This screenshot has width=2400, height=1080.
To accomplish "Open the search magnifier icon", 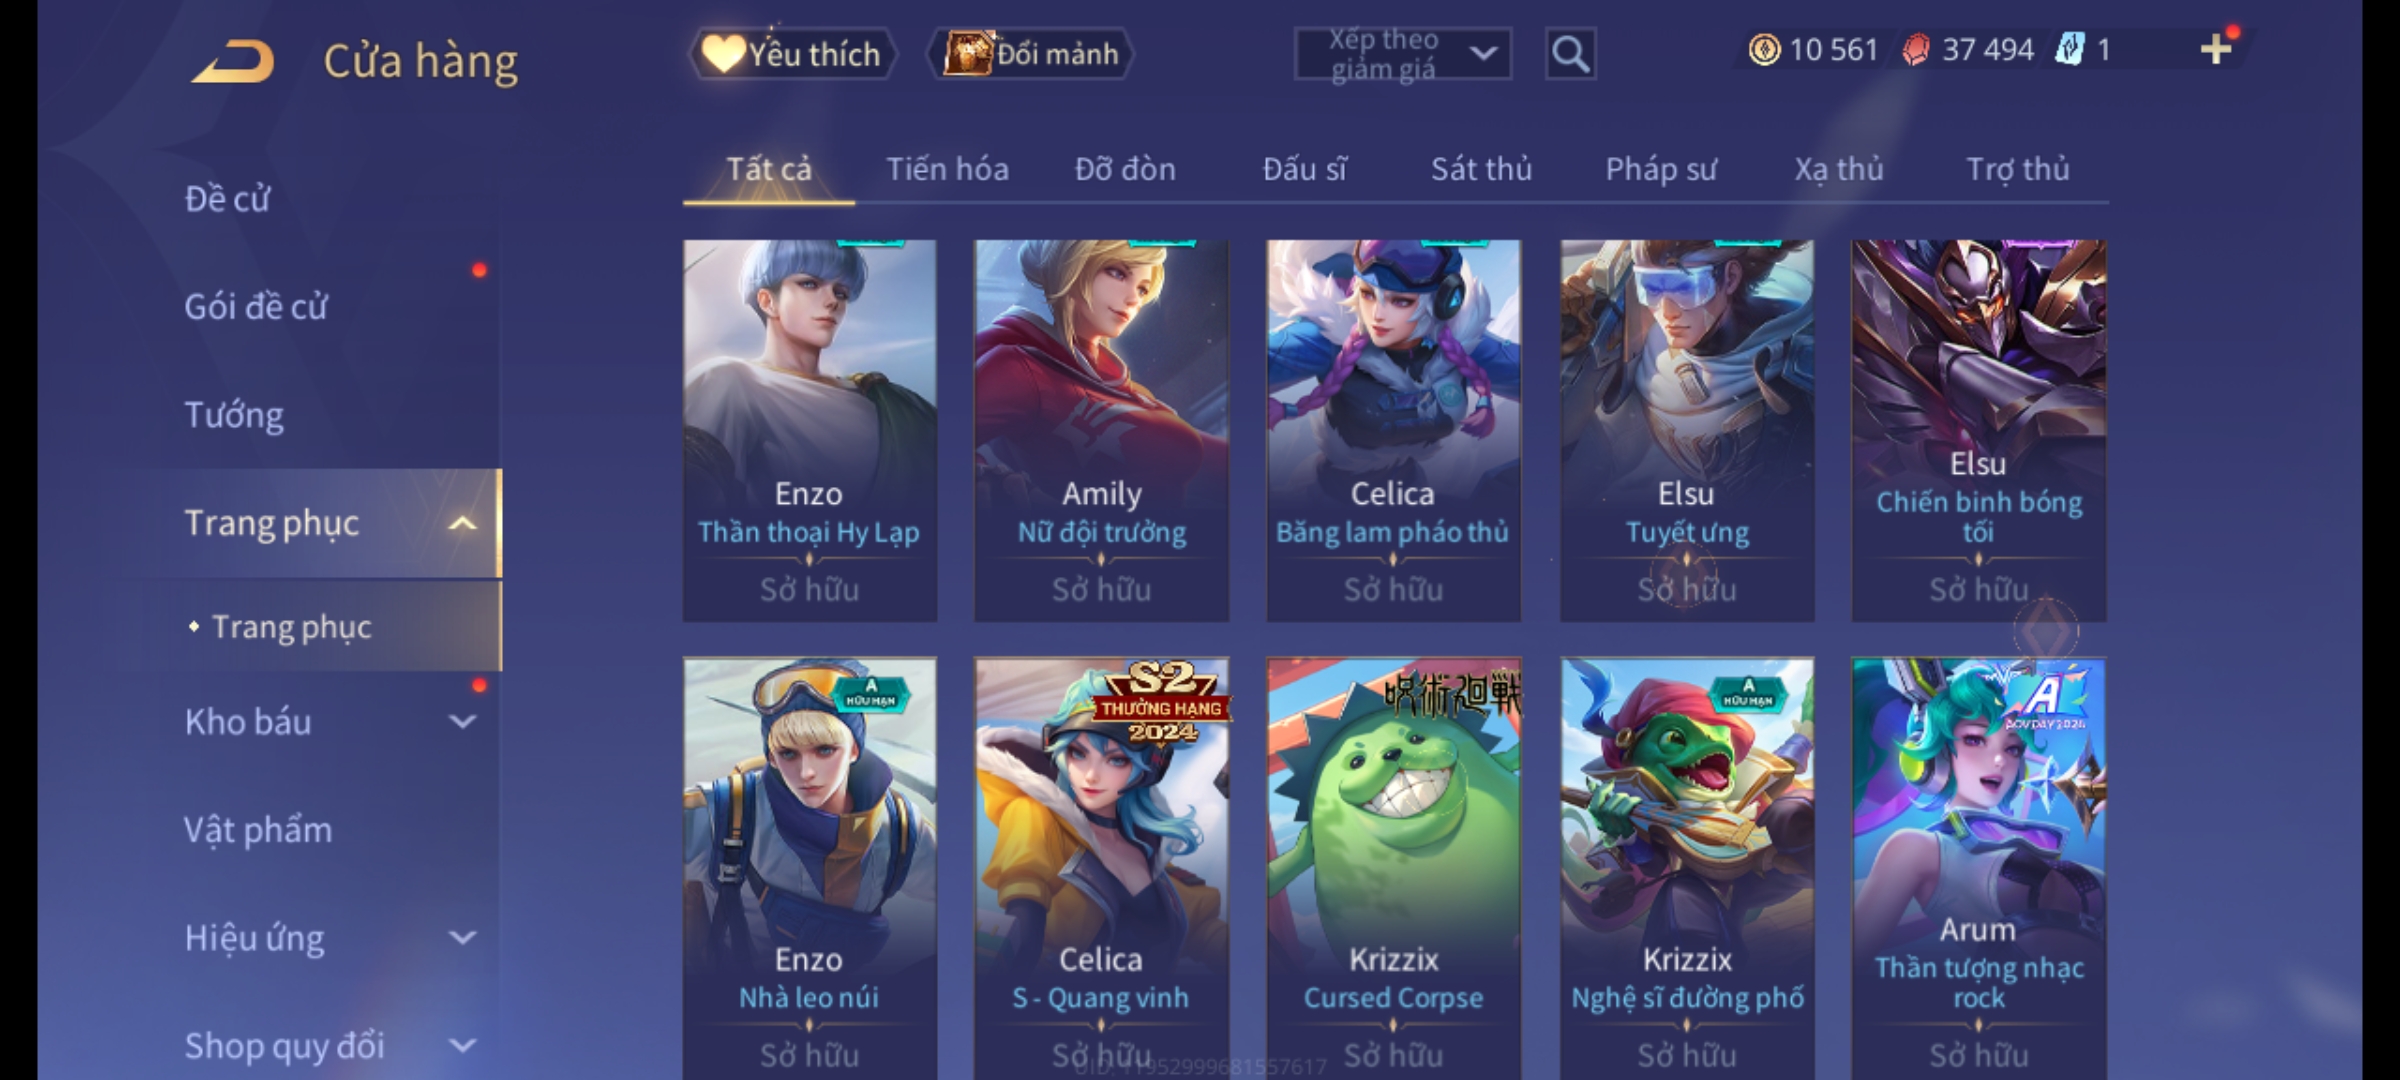I will tap(1570, 54).
